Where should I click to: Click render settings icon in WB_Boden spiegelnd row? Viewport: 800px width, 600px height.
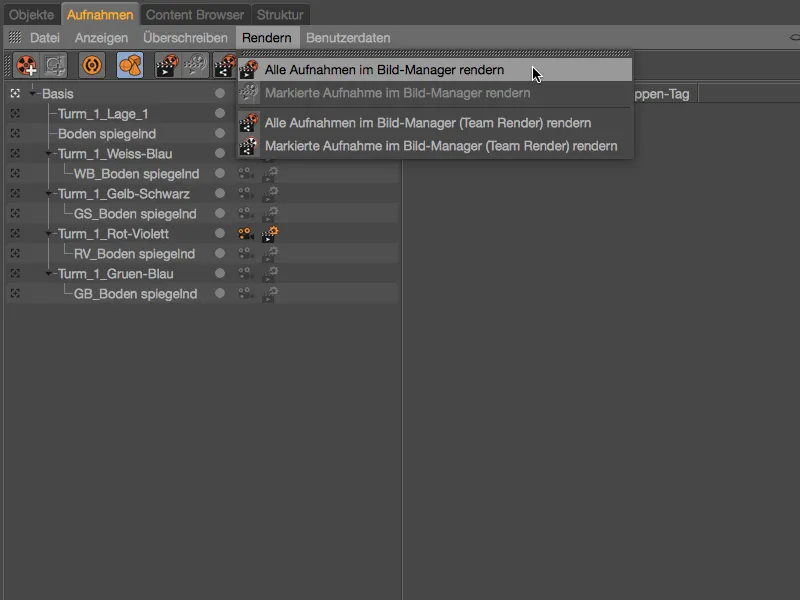(270, 174)
